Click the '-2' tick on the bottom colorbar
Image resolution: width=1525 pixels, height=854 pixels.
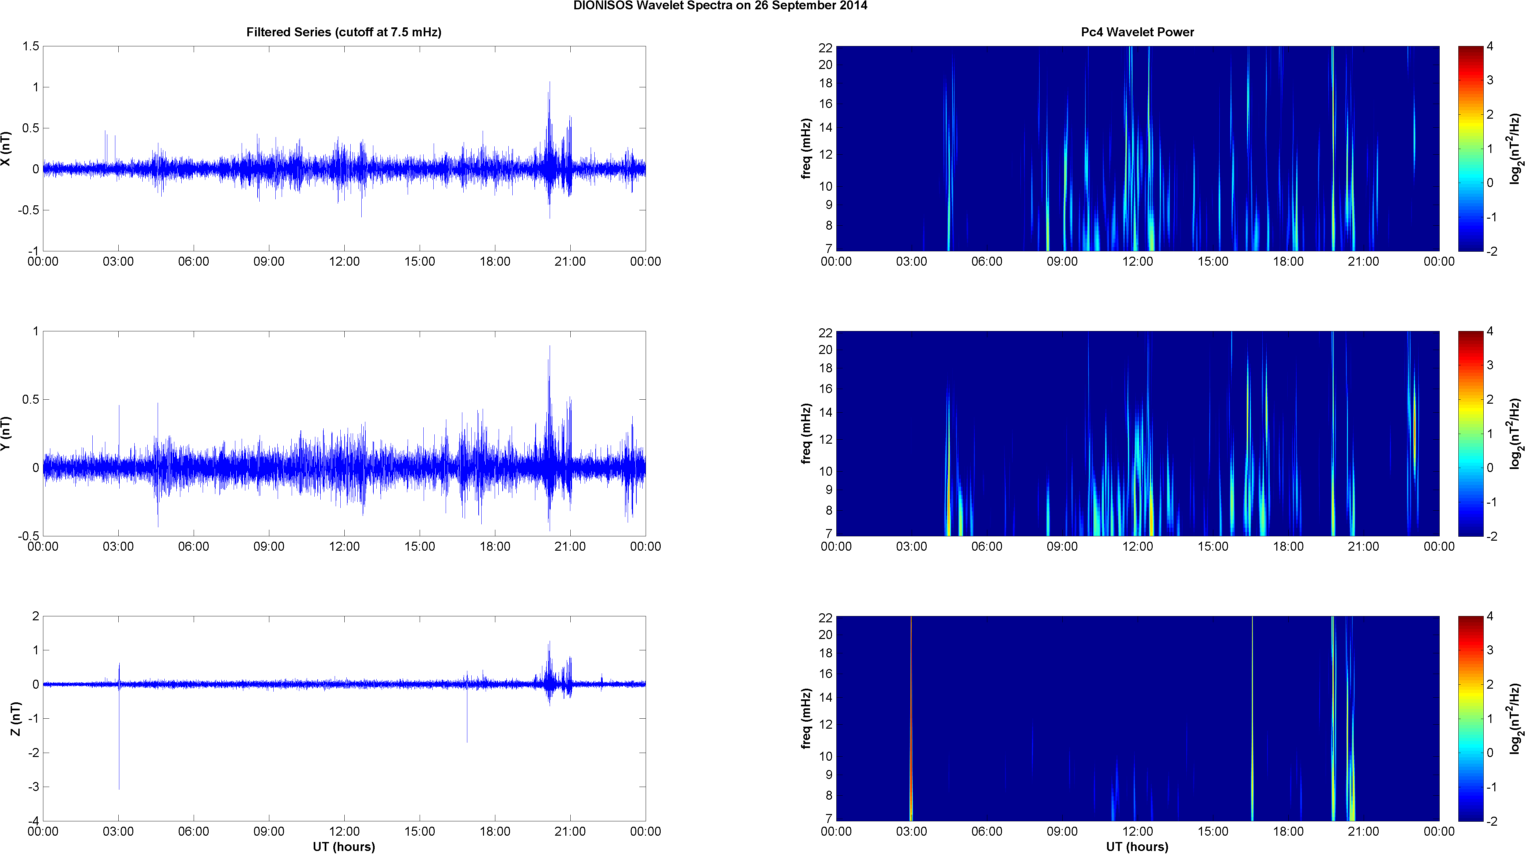[x=1491, y=821]
